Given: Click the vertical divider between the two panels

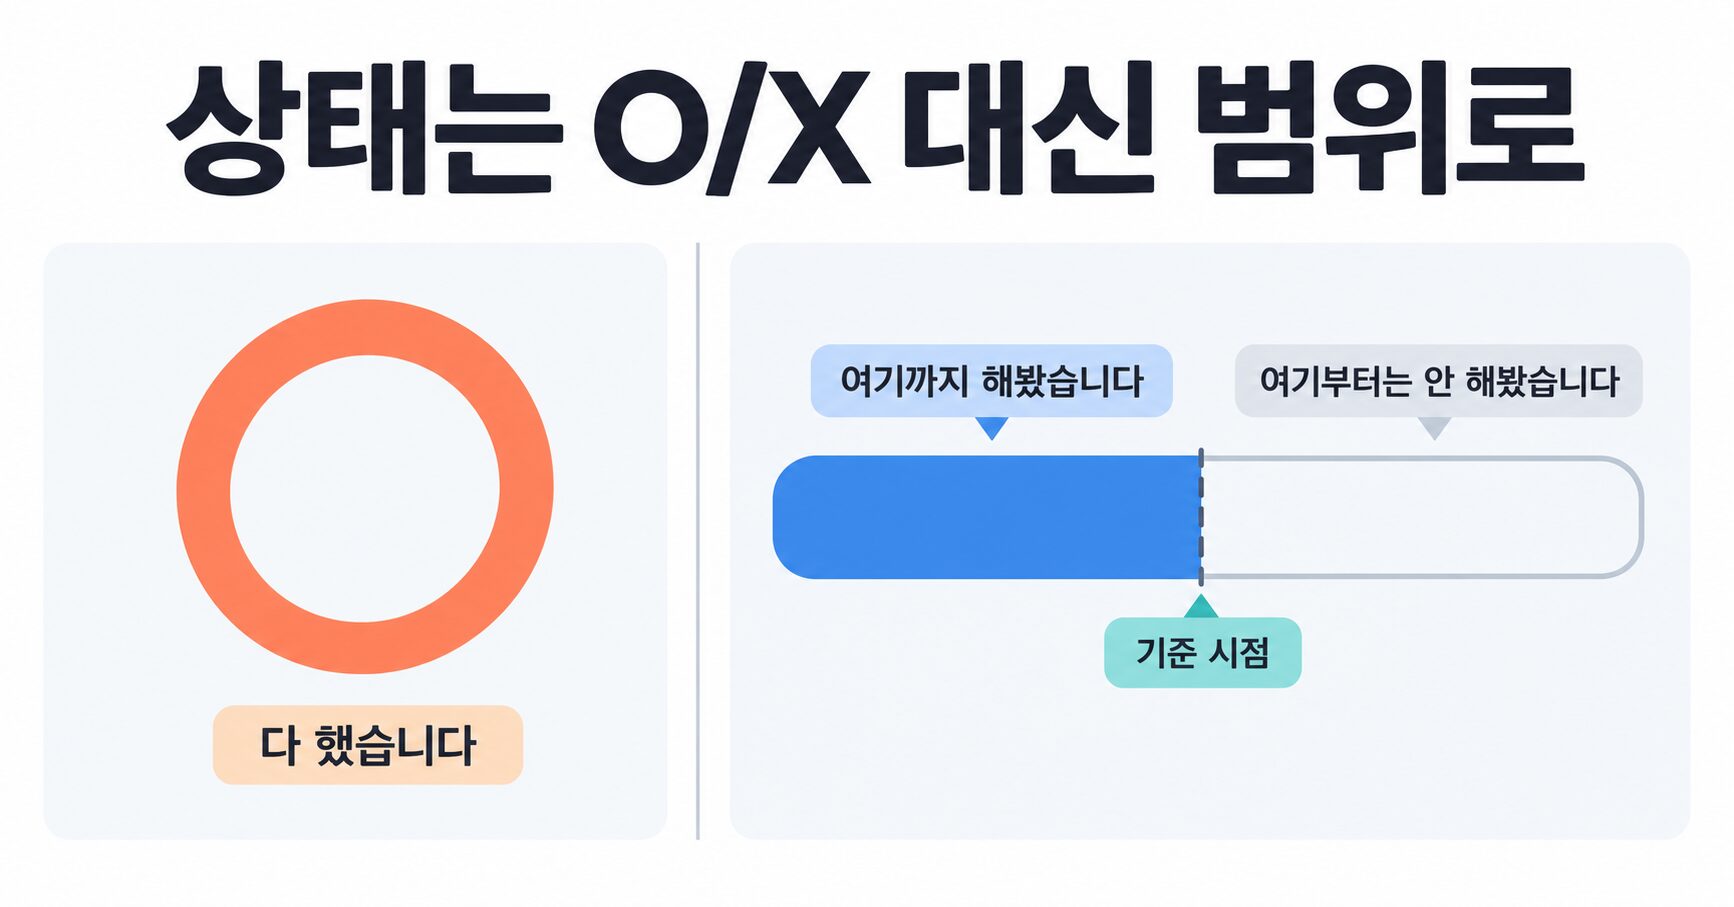Looking at the screenshot, I should coord(697,540).
